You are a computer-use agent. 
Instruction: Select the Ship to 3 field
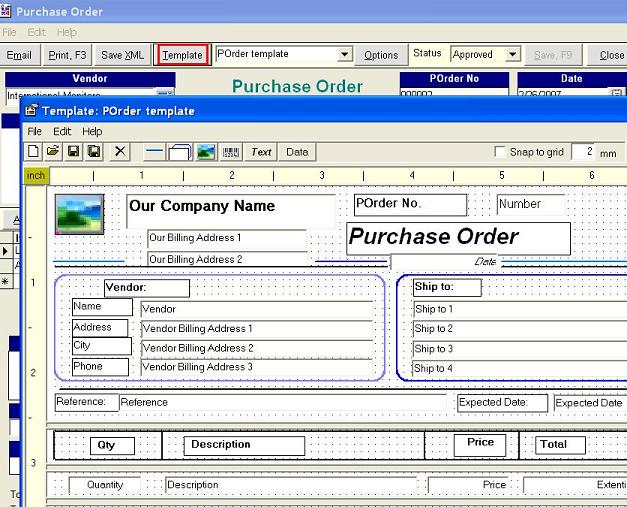(x=520, y=349)
